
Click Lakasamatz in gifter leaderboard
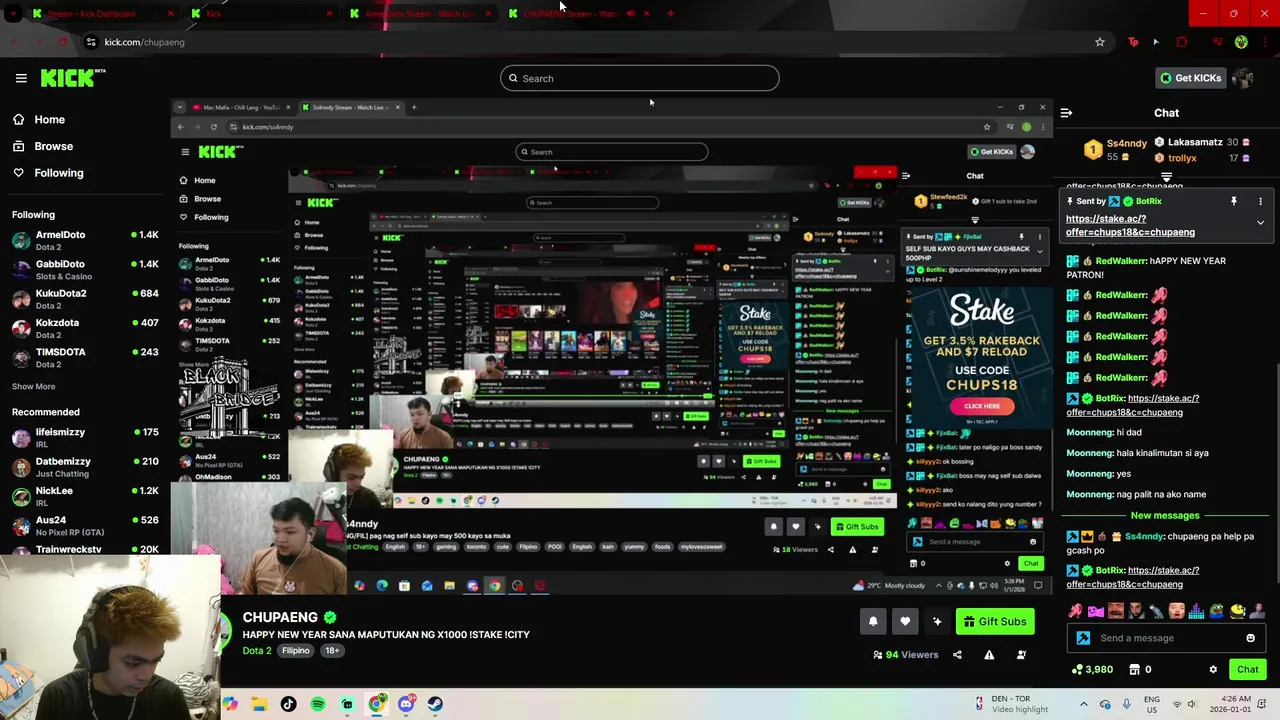point(1195,142)
